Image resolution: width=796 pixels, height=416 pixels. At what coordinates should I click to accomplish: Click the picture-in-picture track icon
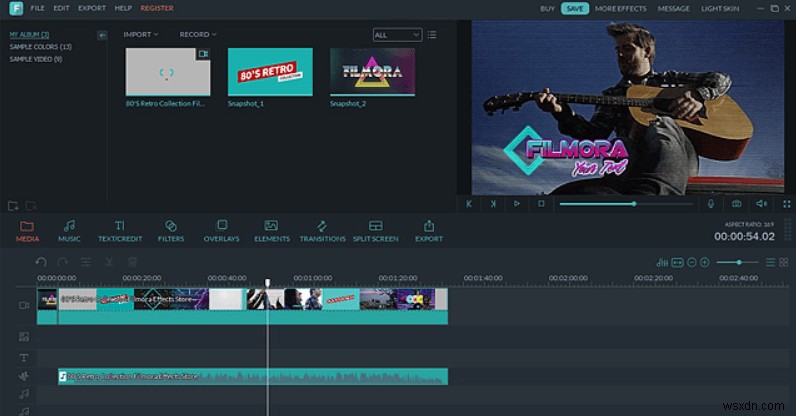pyautogui.click(x=24, y=337)
